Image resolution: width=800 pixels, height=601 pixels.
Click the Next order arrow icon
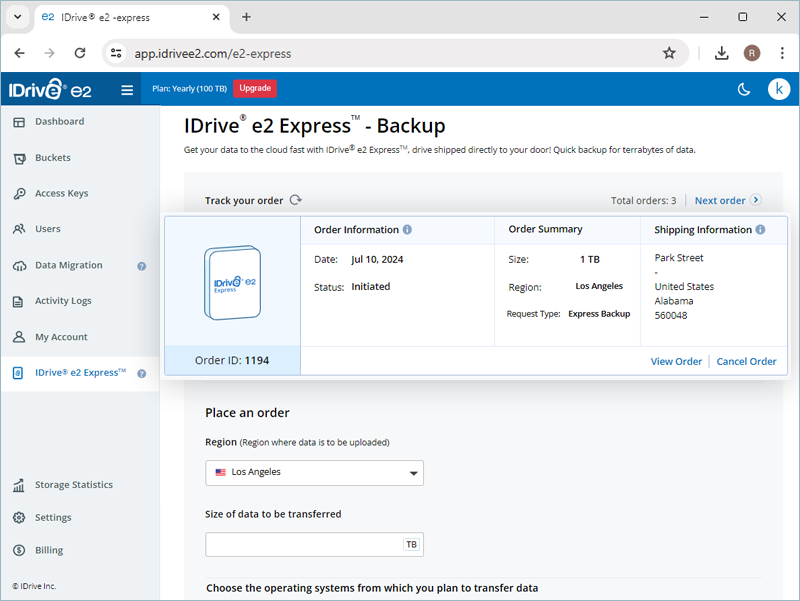756,200
